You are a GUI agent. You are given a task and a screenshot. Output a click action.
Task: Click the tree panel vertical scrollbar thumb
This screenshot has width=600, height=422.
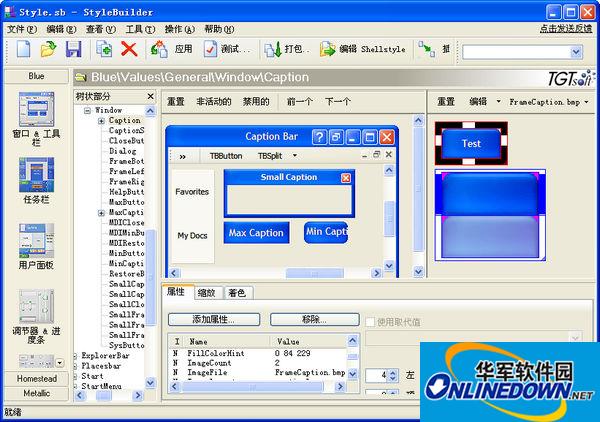tap(151, 277)
